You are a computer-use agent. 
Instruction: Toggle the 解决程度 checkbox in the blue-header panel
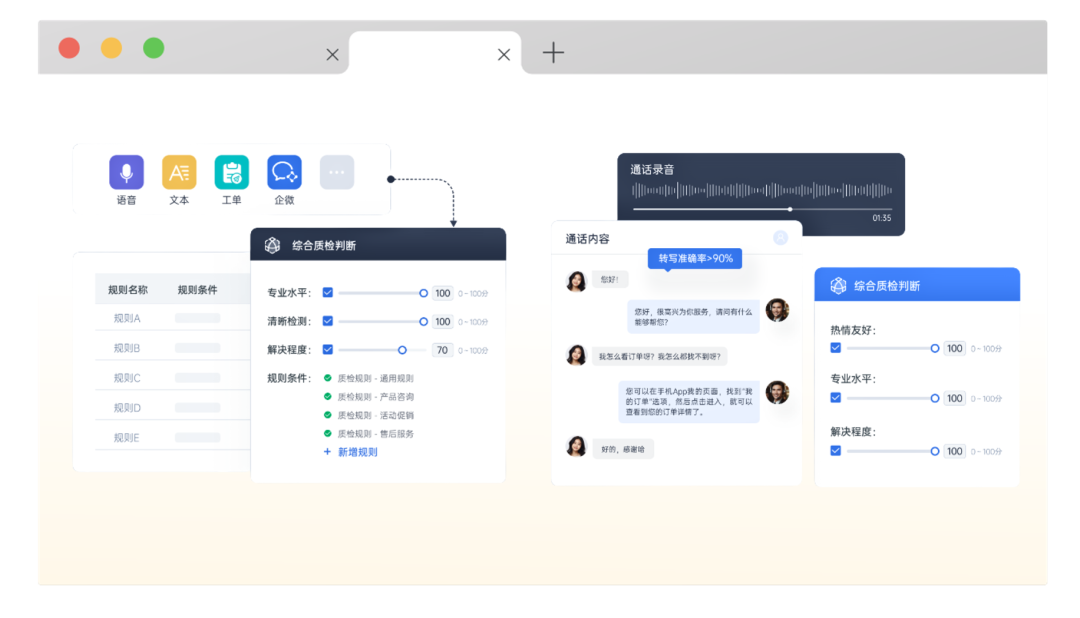point(835,451)
